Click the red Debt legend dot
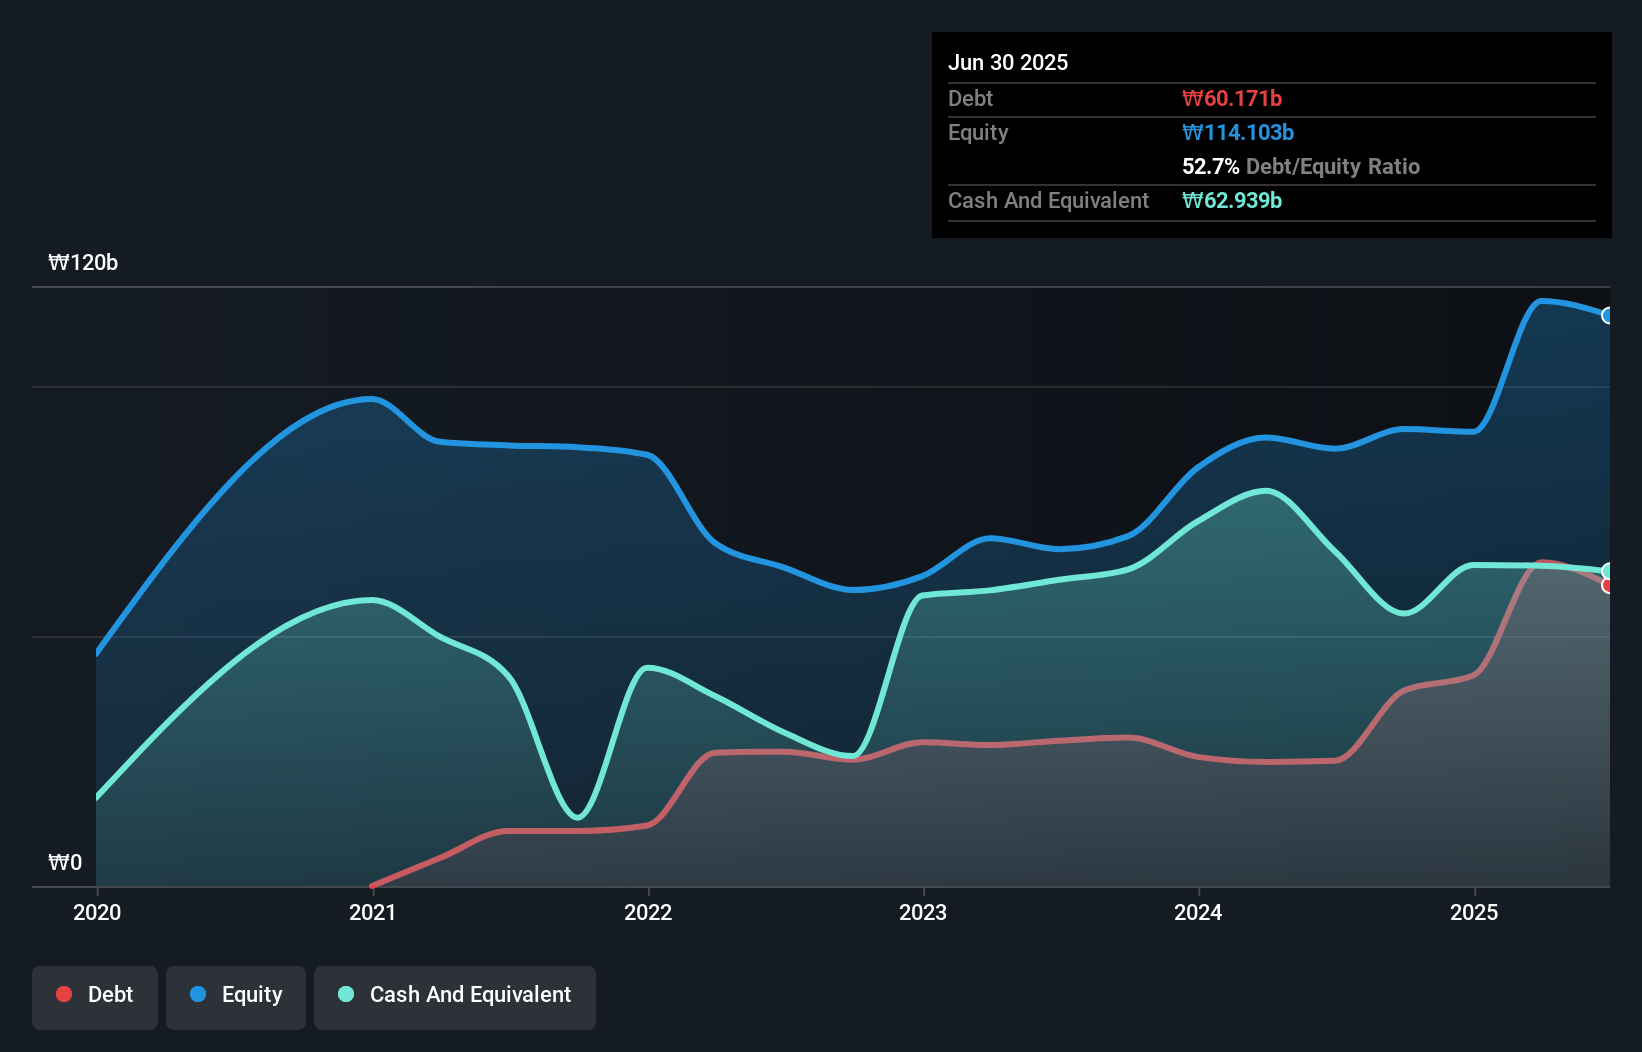 tap(63, 994)
